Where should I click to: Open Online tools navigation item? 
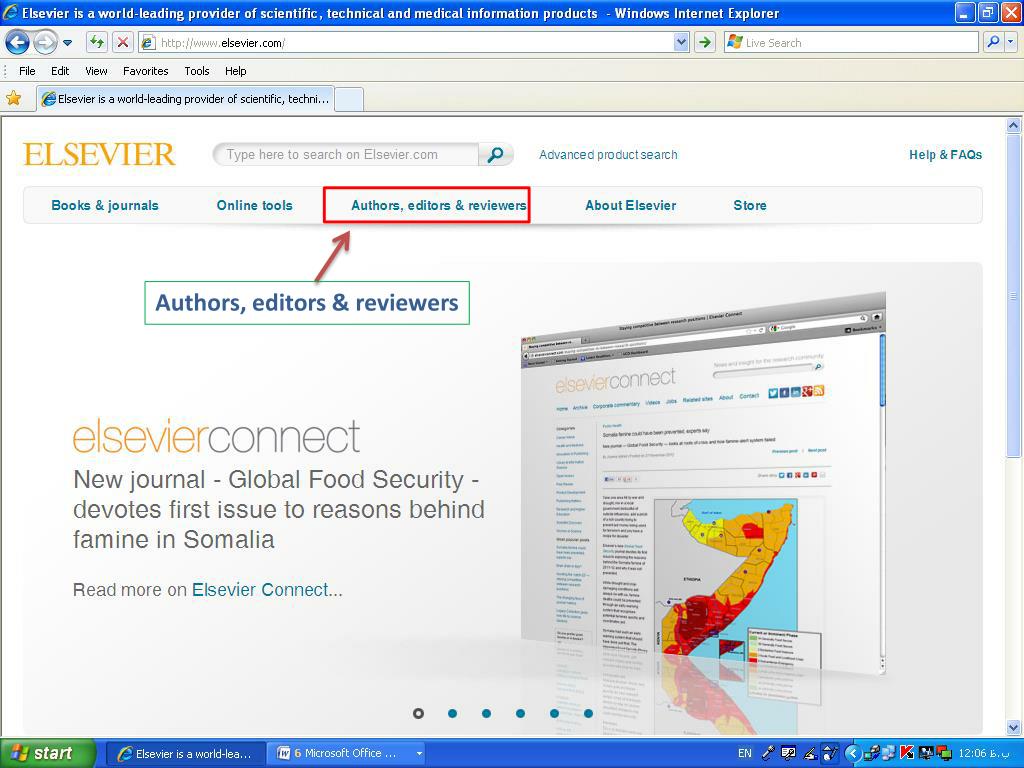[255, 205]
